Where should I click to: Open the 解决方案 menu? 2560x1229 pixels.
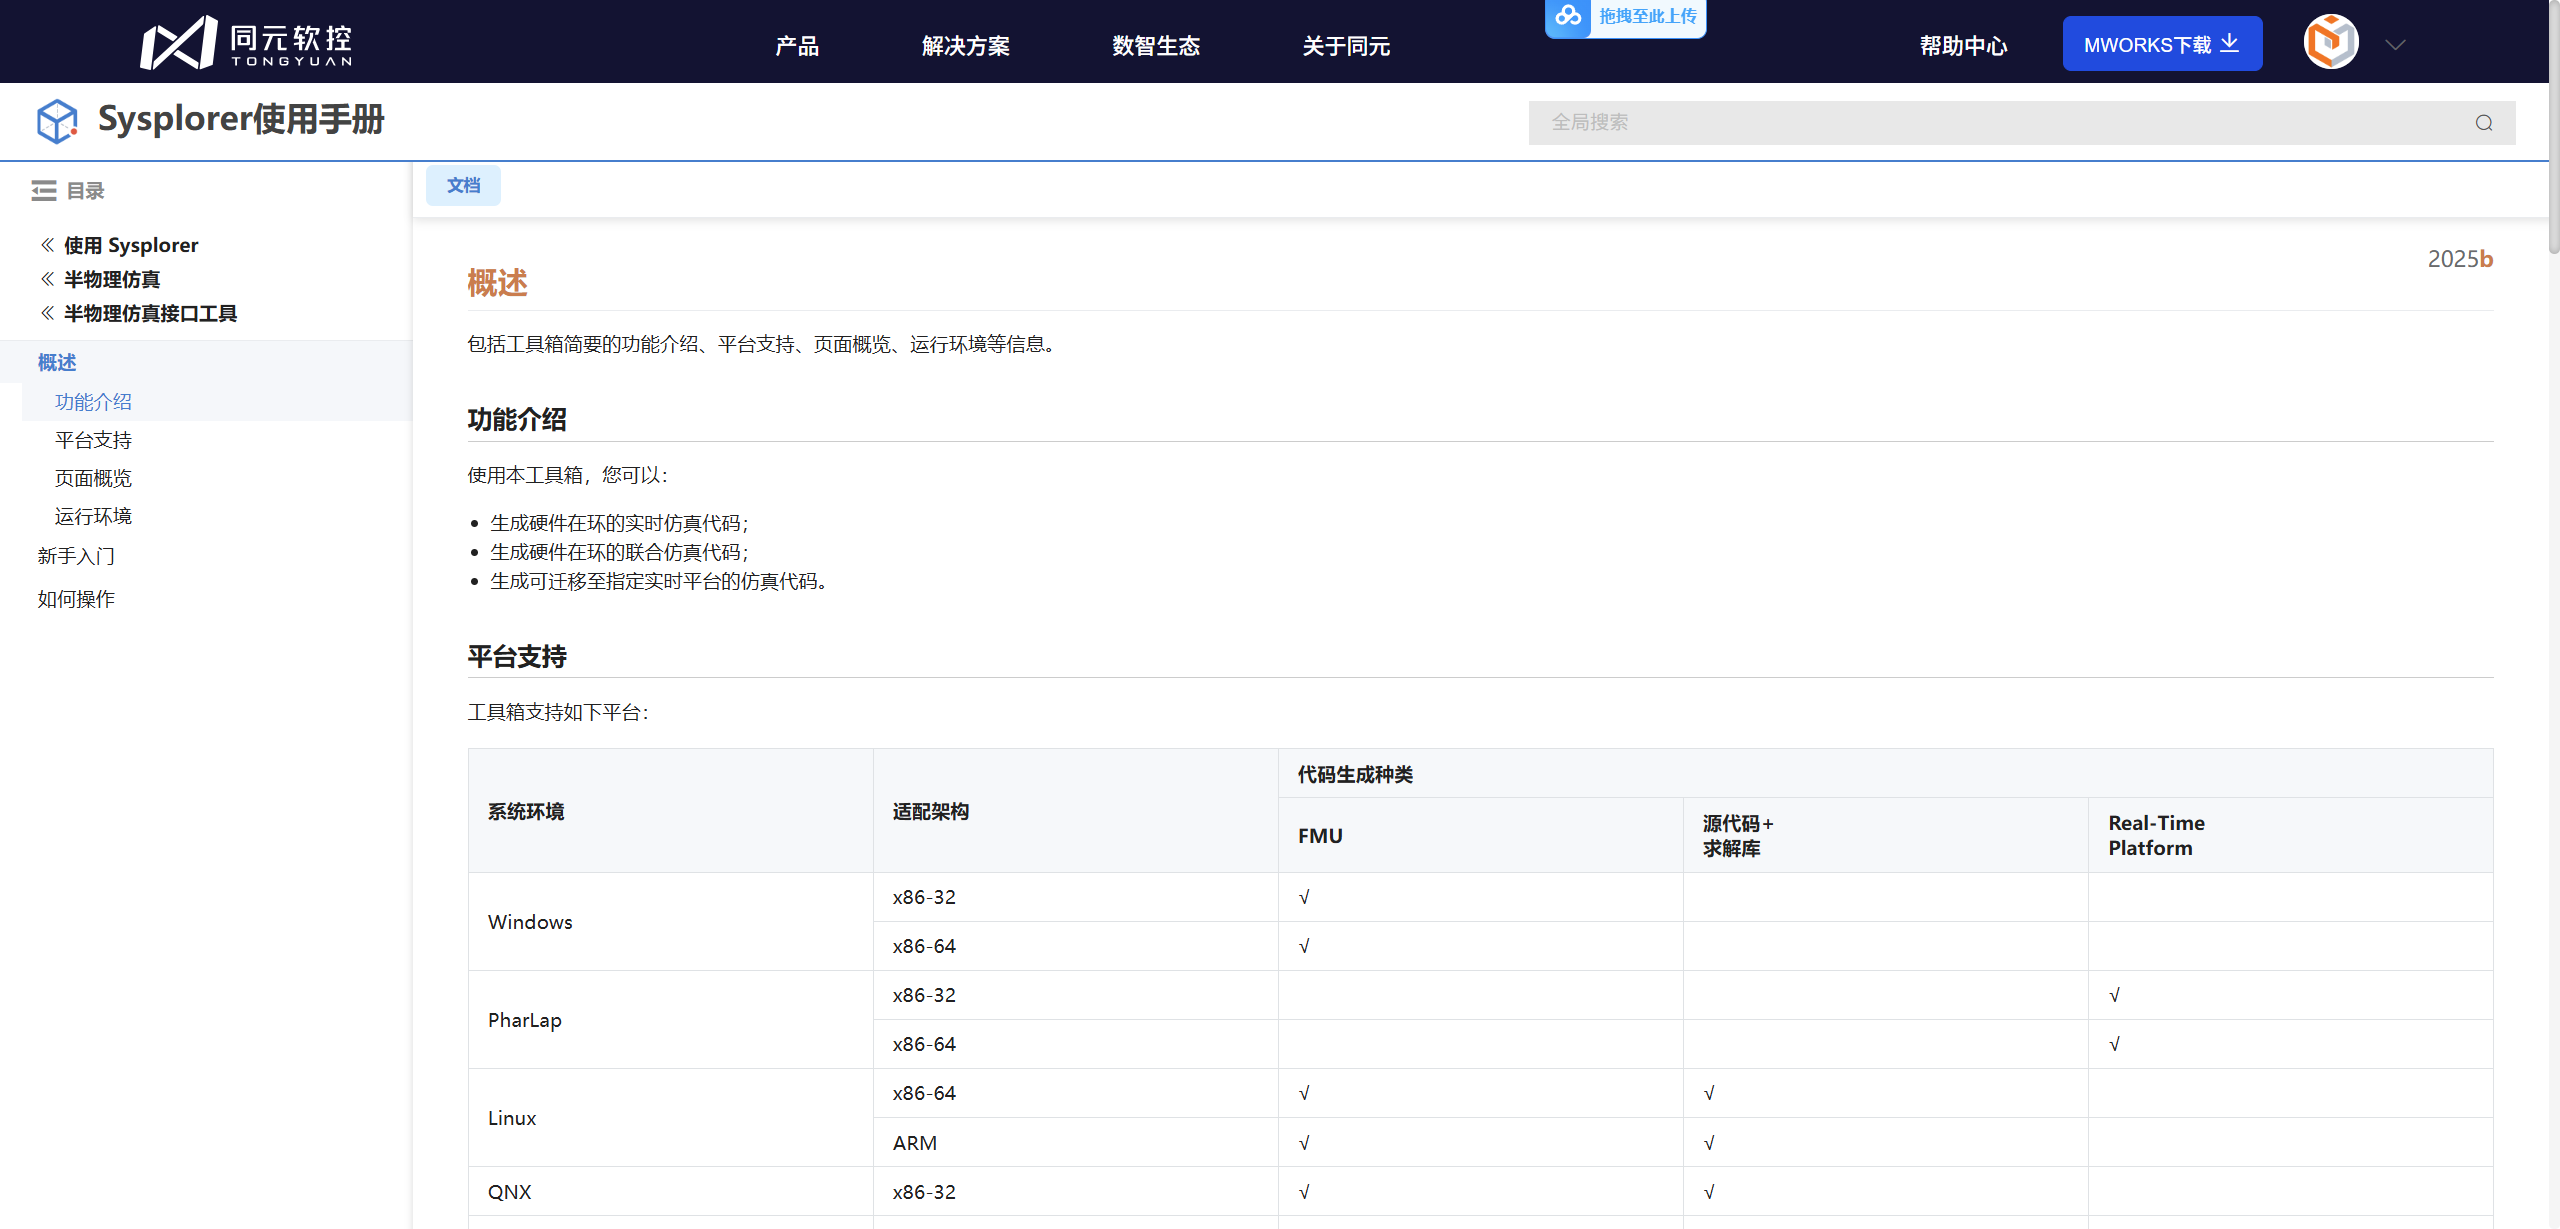click(x=966, y=46)
